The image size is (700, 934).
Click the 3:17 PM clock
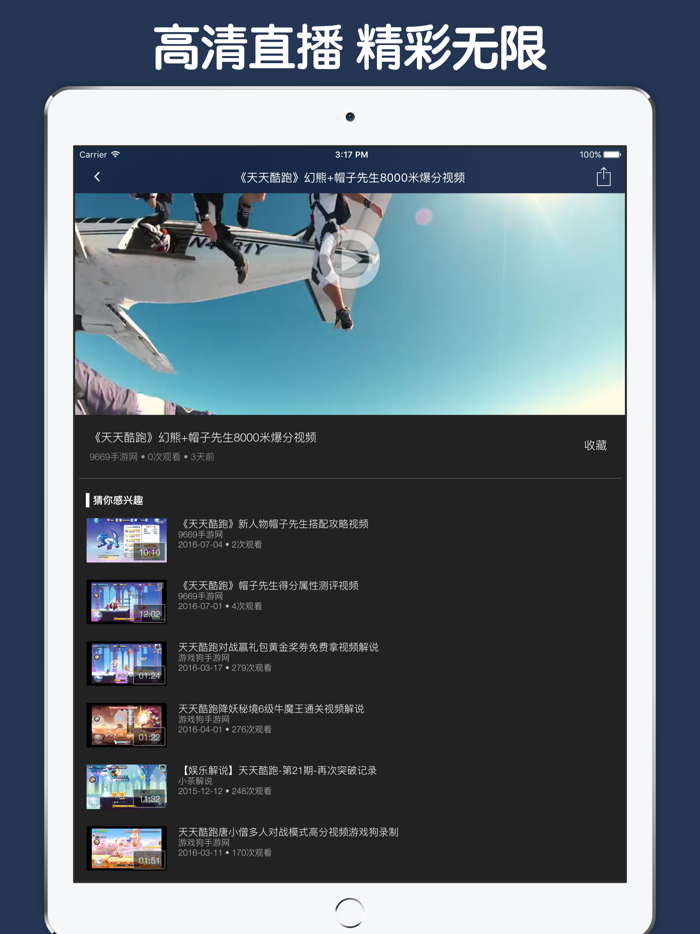pyautogui.click(x=351, y=154)
